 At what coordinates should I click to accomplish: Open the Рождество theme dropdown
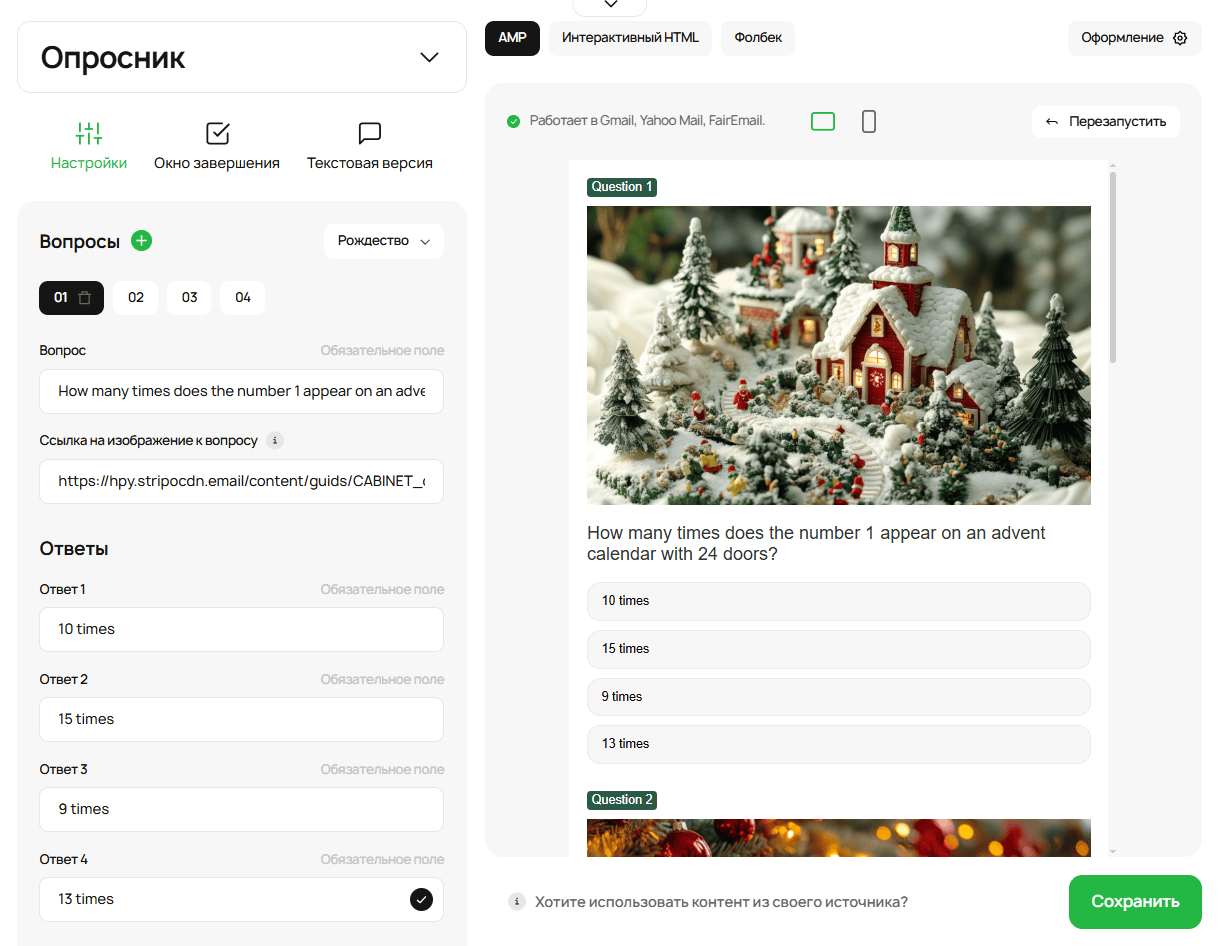(x=383, y=241)
